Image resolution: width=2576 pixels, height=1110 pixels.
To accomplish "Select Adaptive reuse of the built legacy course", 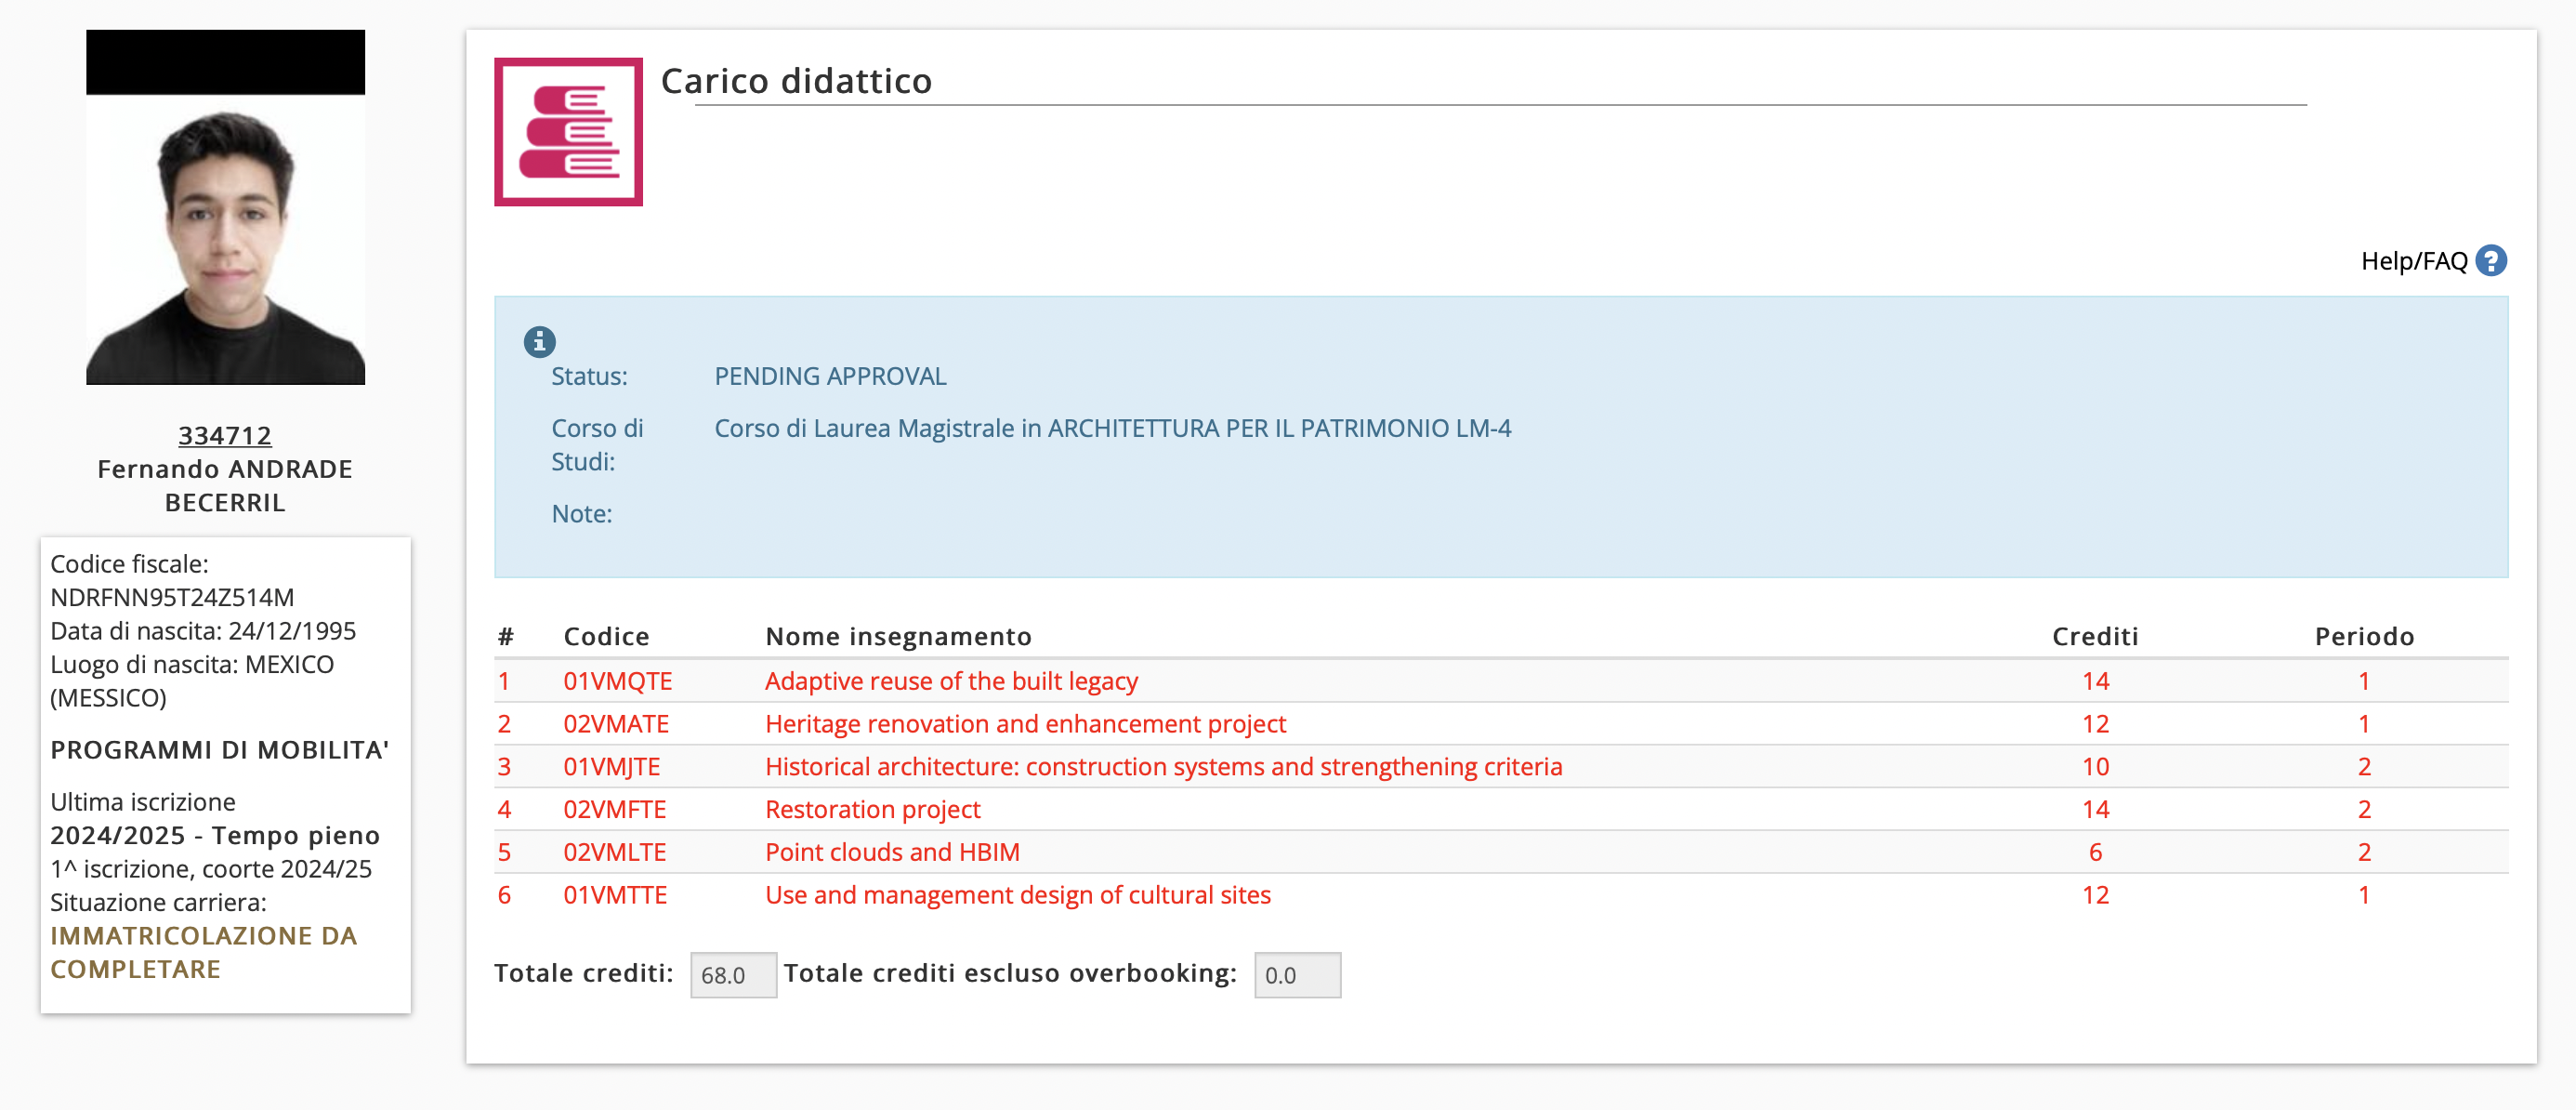I will pyautogui.click(x=951, y=681).
